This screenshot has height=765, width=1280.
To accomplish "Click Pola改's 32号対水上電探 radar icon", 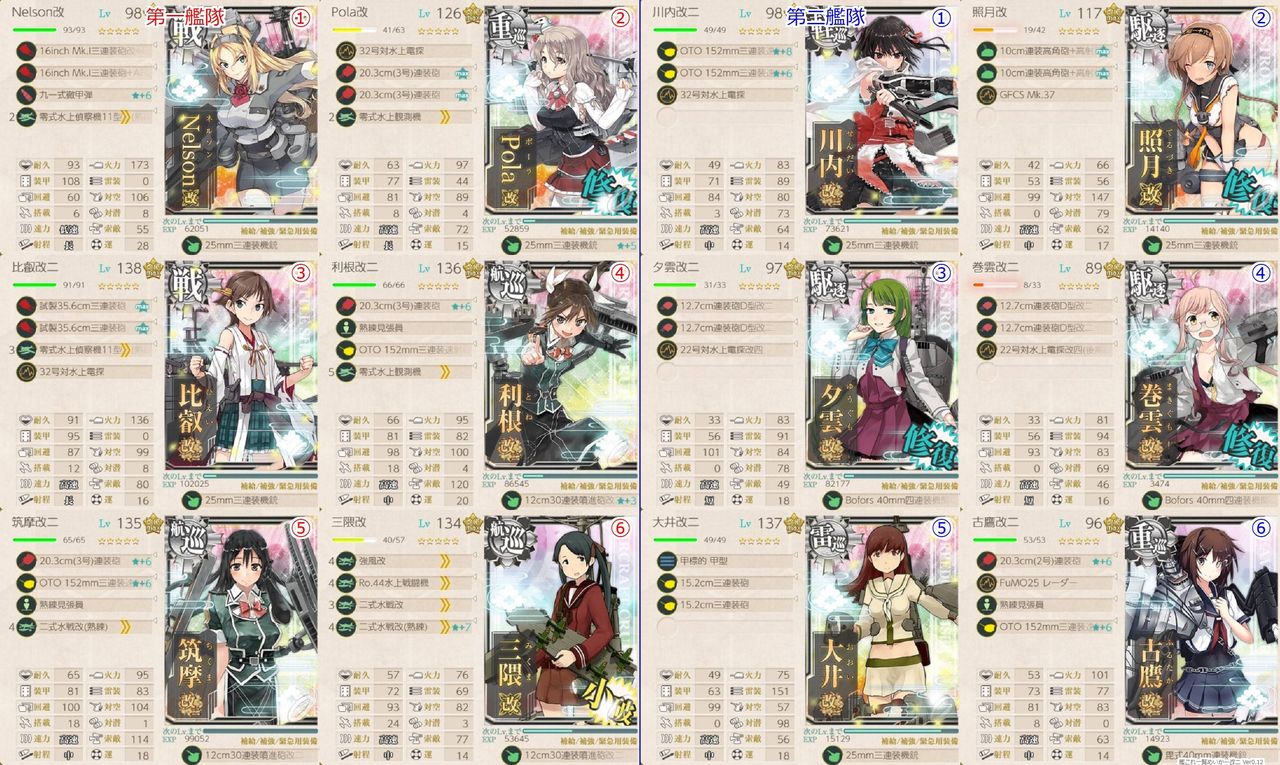I will 346,50.
